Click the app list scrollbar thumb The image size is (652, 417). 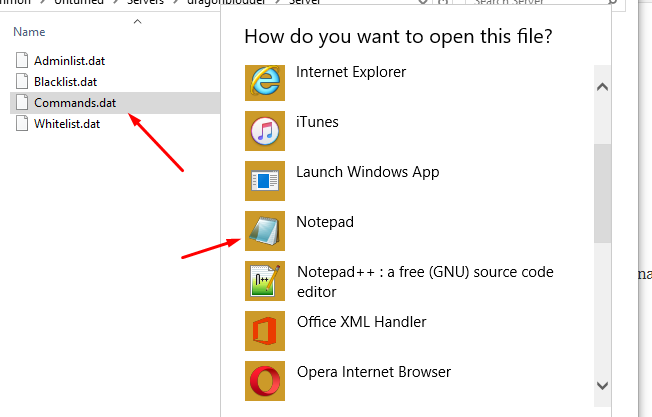603,193
